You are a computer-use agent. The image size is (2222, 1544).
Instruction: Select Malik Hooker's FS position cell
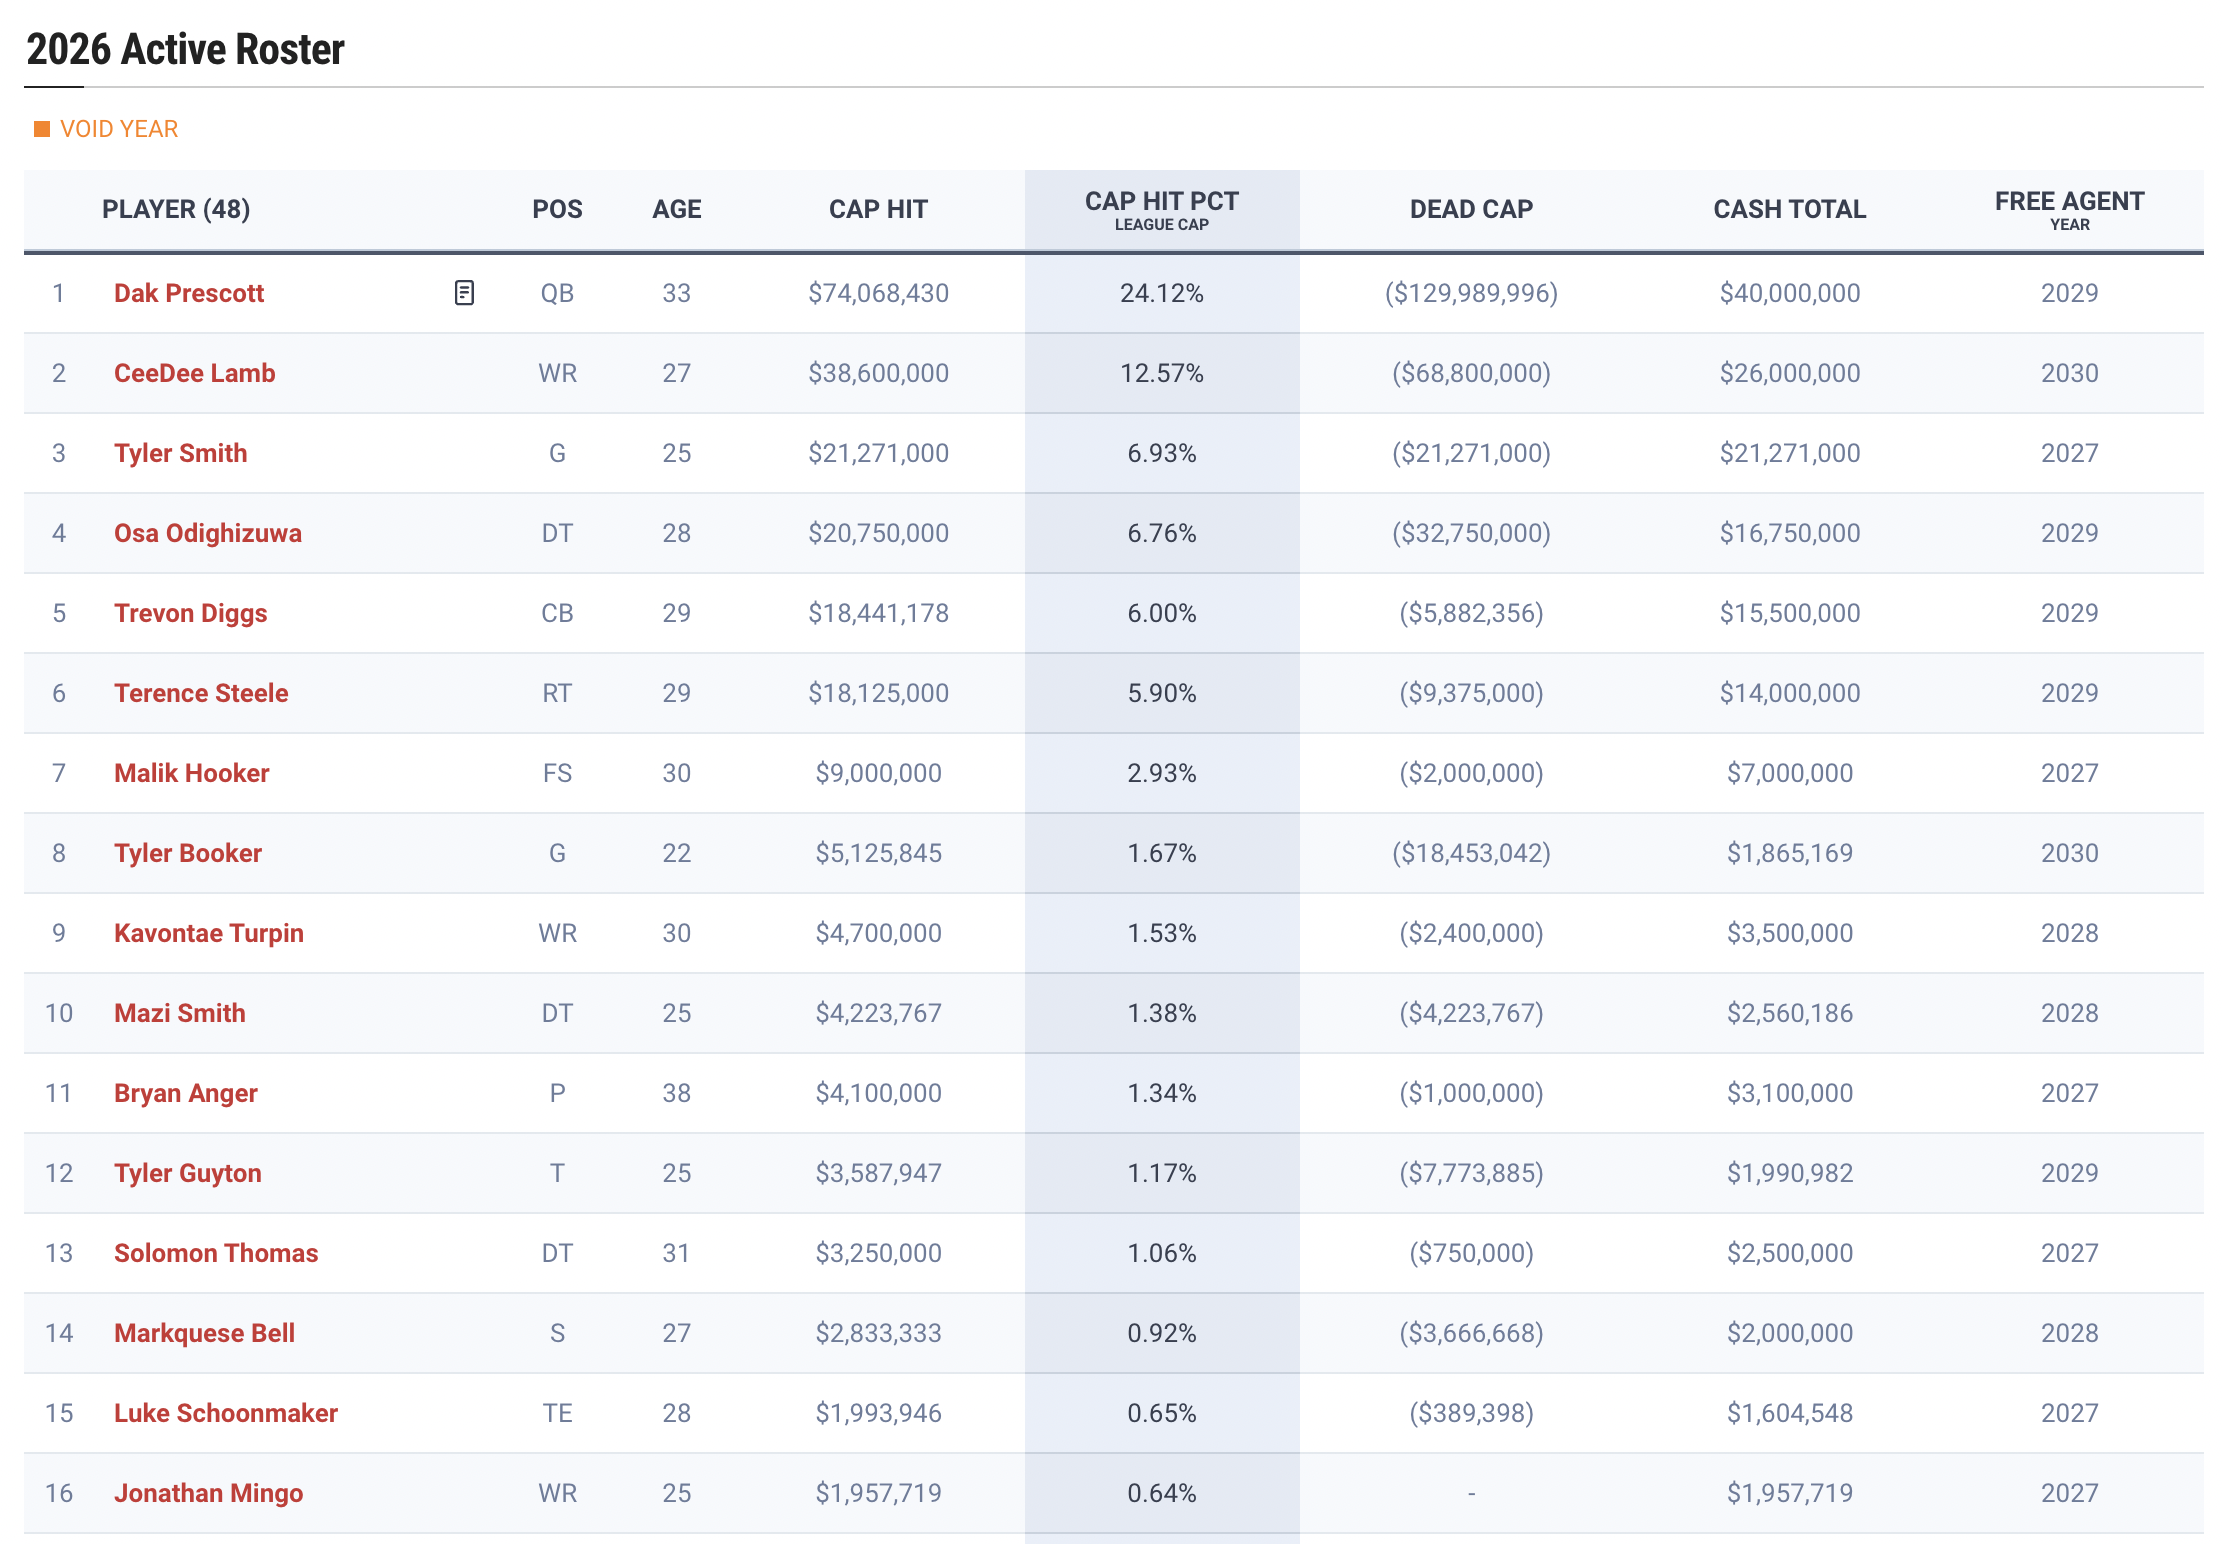pyautogui.click(x=557, y=773)
